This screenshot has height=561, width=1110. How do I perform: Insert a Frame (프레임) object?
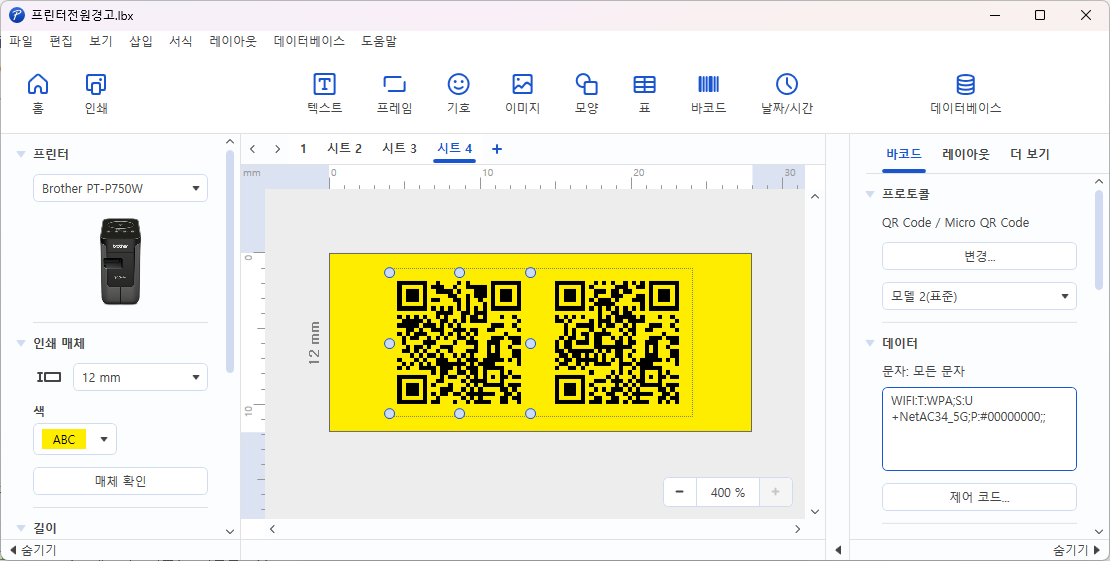point(394,94)
